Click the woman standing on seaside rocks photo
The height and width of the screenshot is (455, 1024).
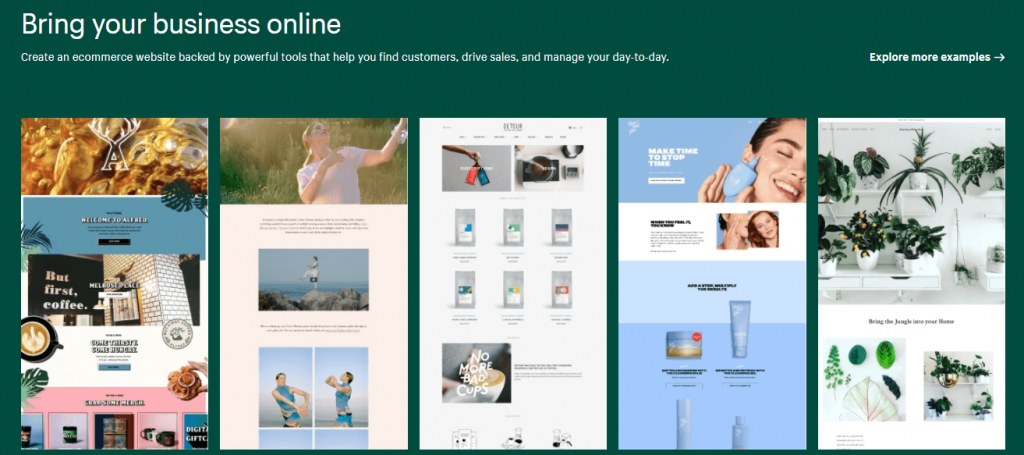[x=313, y=280]
